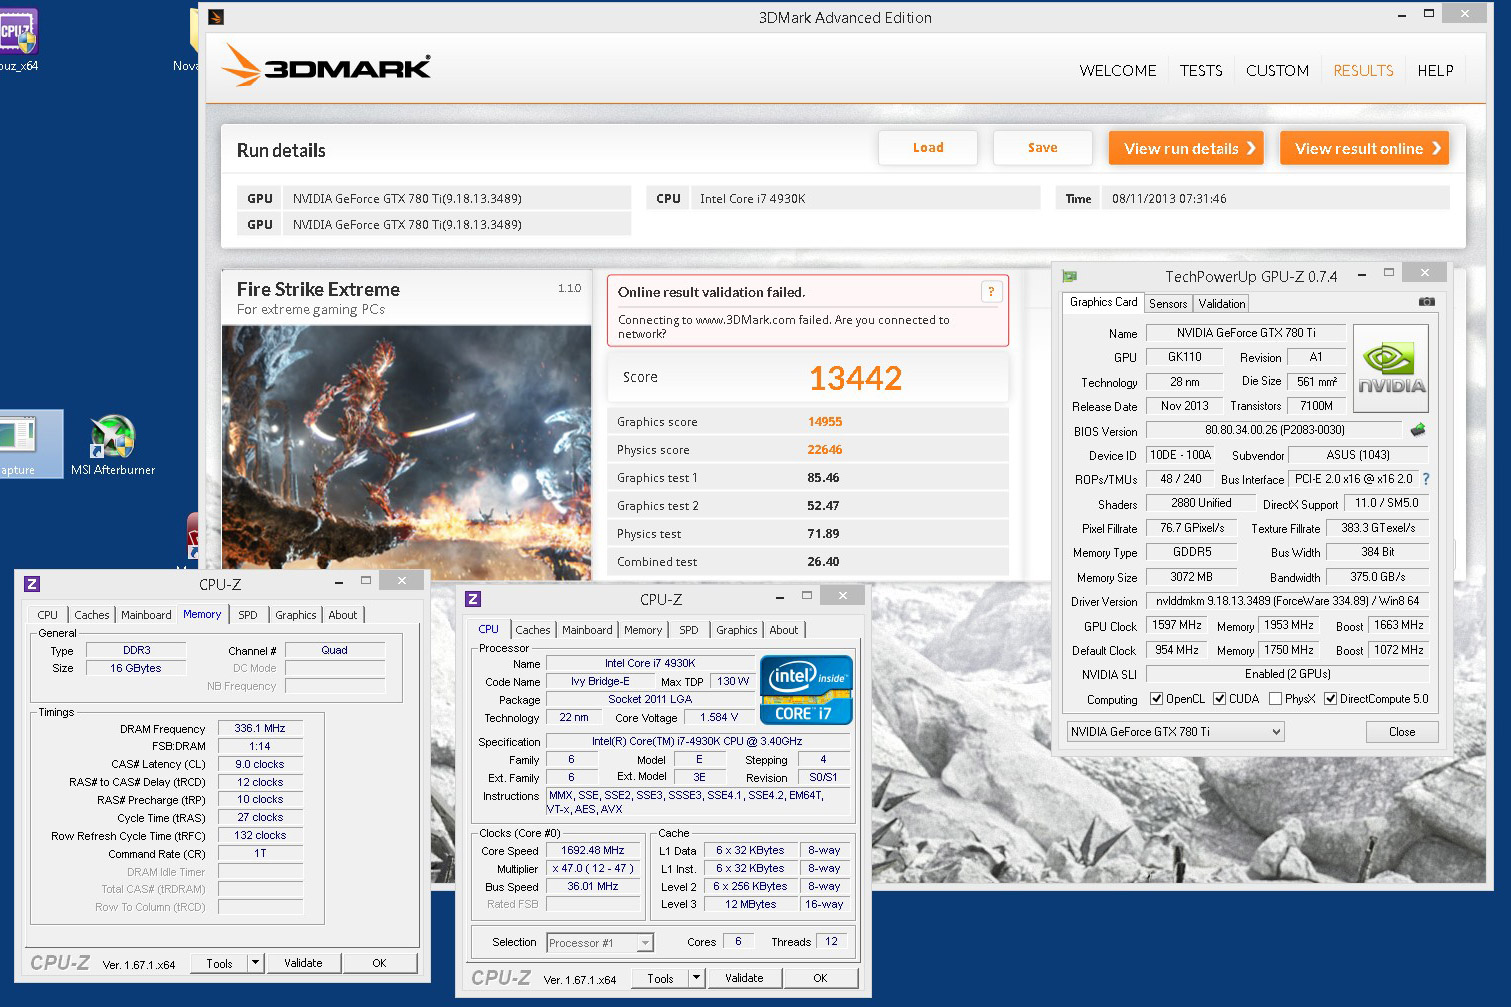Switch to the Sensors tab in GPU-Z
Image resolution: width=1511 pixels, height=1007 pixels.
point(1168,304)
